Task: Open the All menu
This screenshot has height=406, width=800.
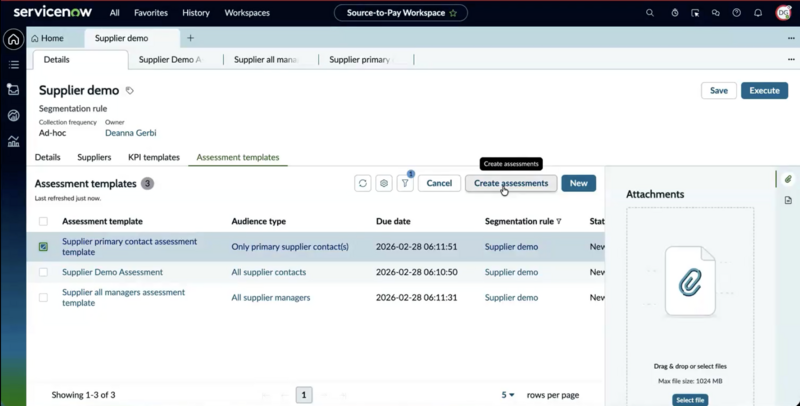Action: click(x=114, y=13)
